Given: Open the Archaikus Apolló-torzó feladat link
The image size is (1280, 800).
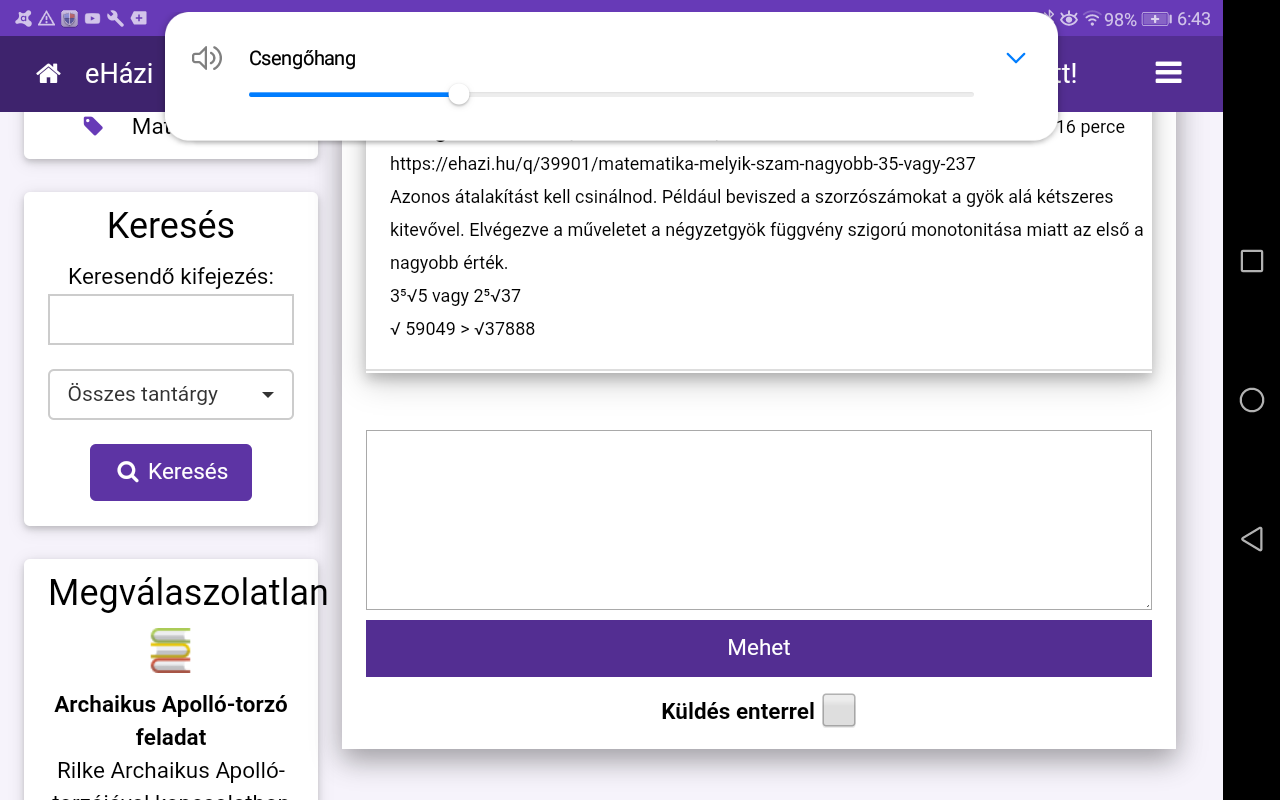Looking at the screenshot, I should click(171, 720).
